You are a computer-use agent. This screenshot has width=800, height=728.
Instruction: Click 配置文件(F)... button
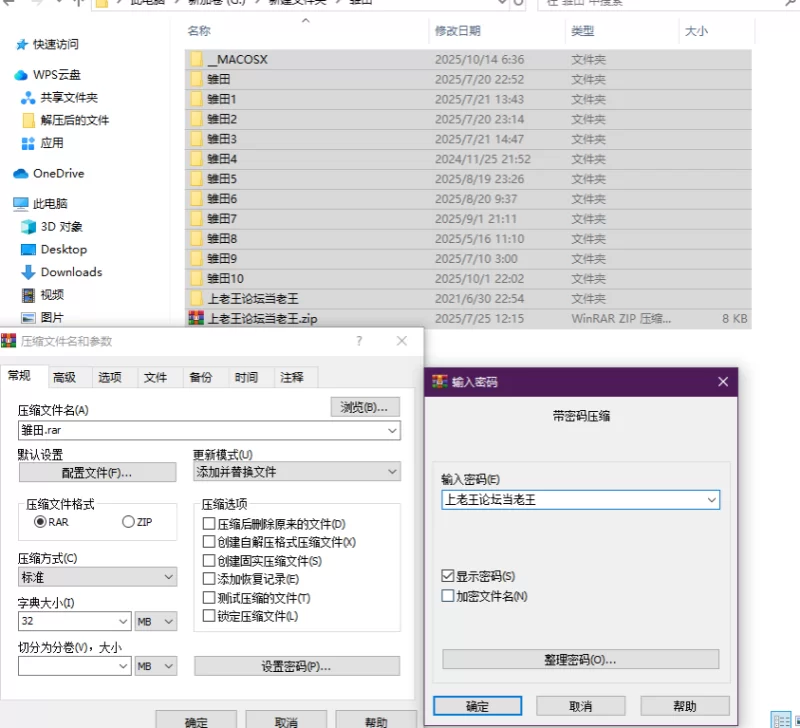coord(97,472)
